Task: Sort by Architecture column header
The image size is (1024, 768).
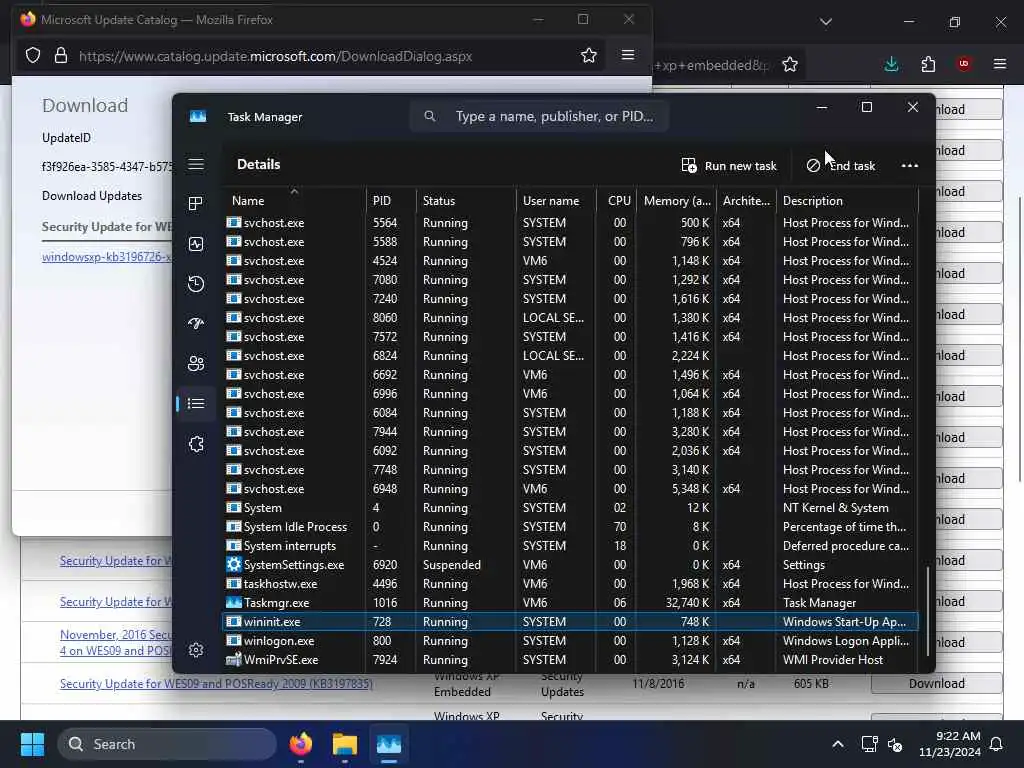Action: [746, 200]
